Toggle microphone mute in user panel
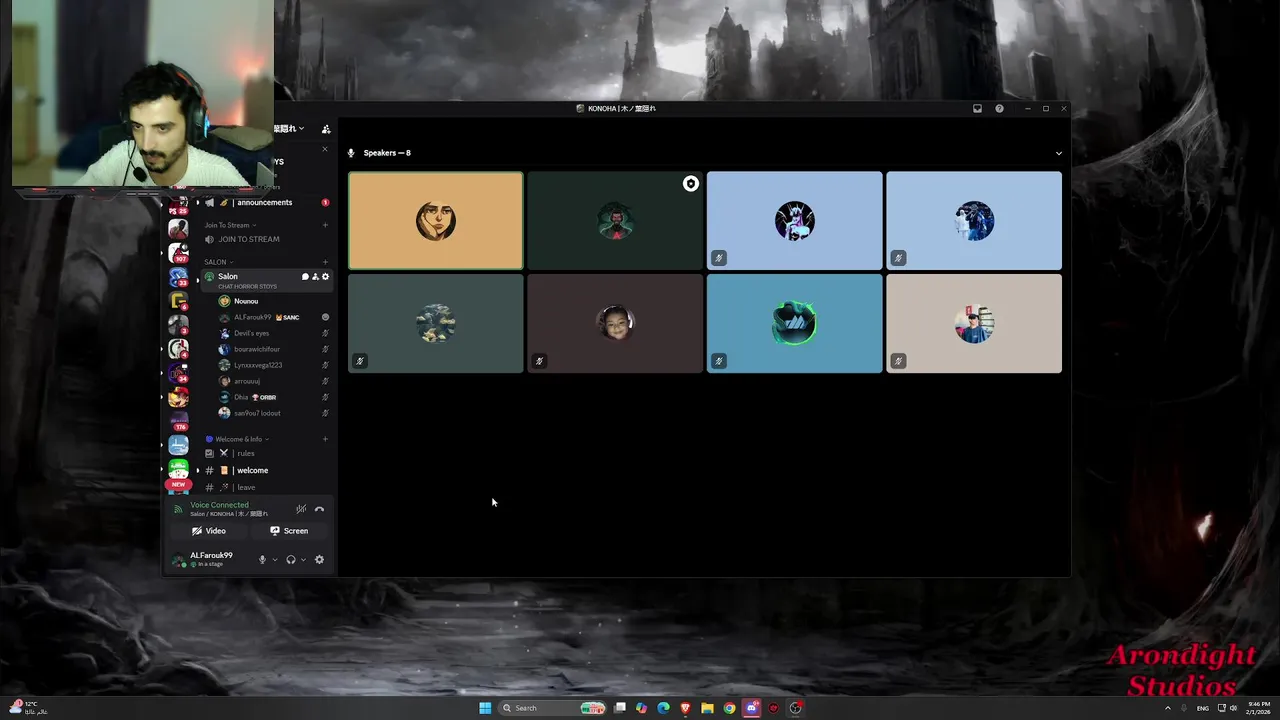Viewport: 1280px width, 720px height. point(262,560)
